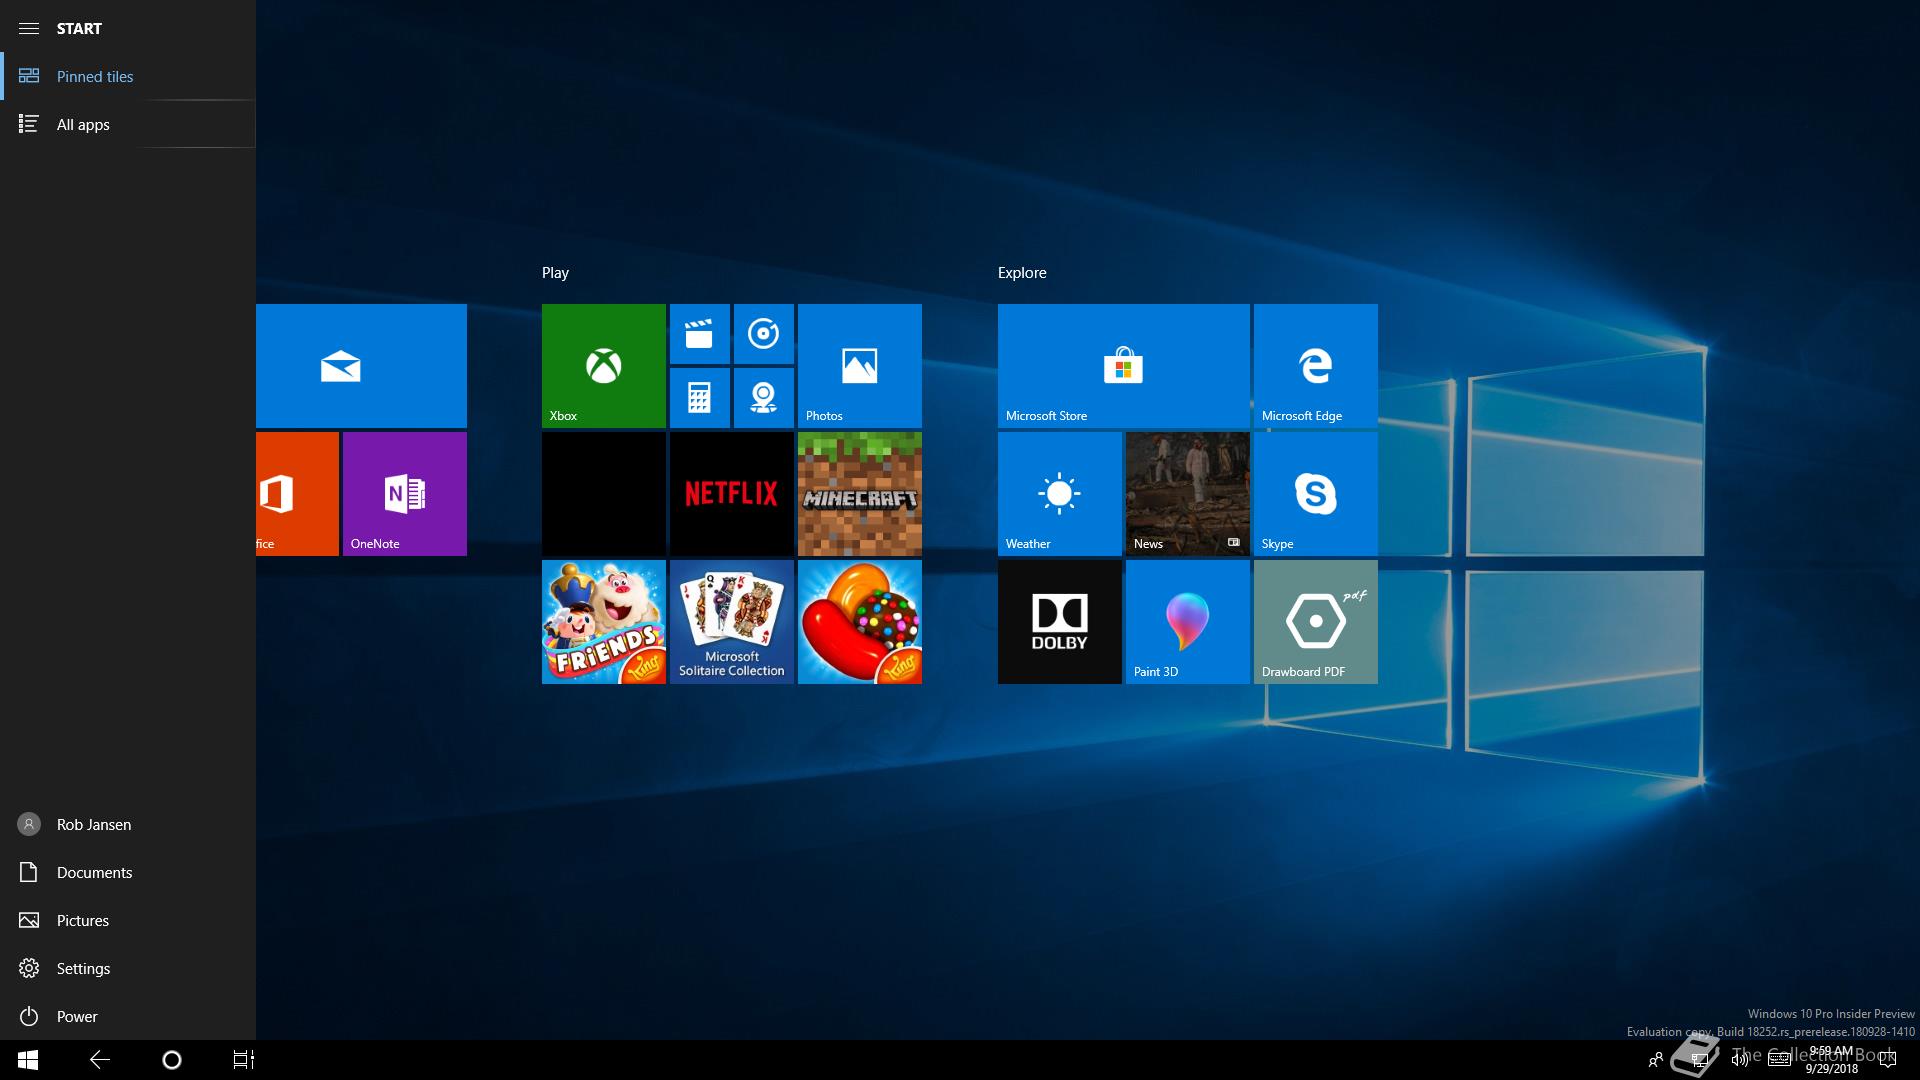Launch Paint 3D tile
Image resolution: width=1920 pixels, height=1080 pixels.
tap(1188, 622)
